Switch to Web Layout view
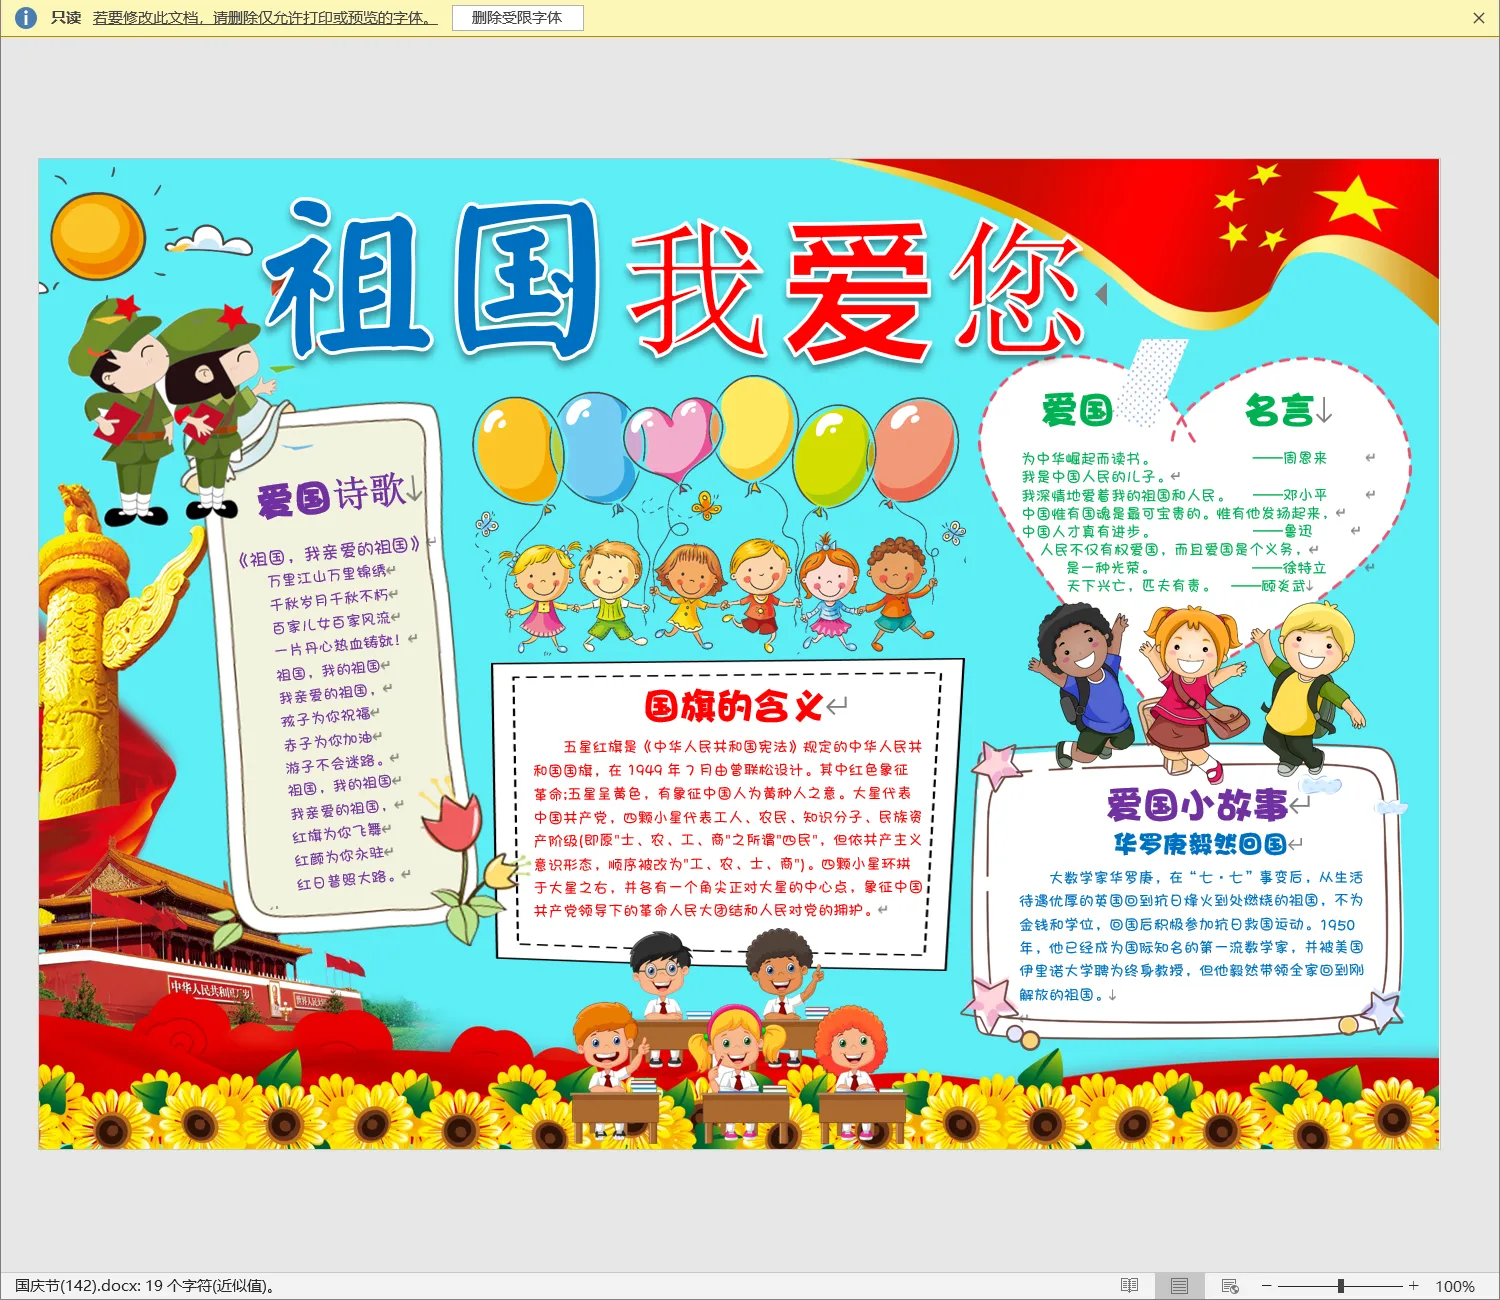The image size is (1500, 1300). 1230,1285
